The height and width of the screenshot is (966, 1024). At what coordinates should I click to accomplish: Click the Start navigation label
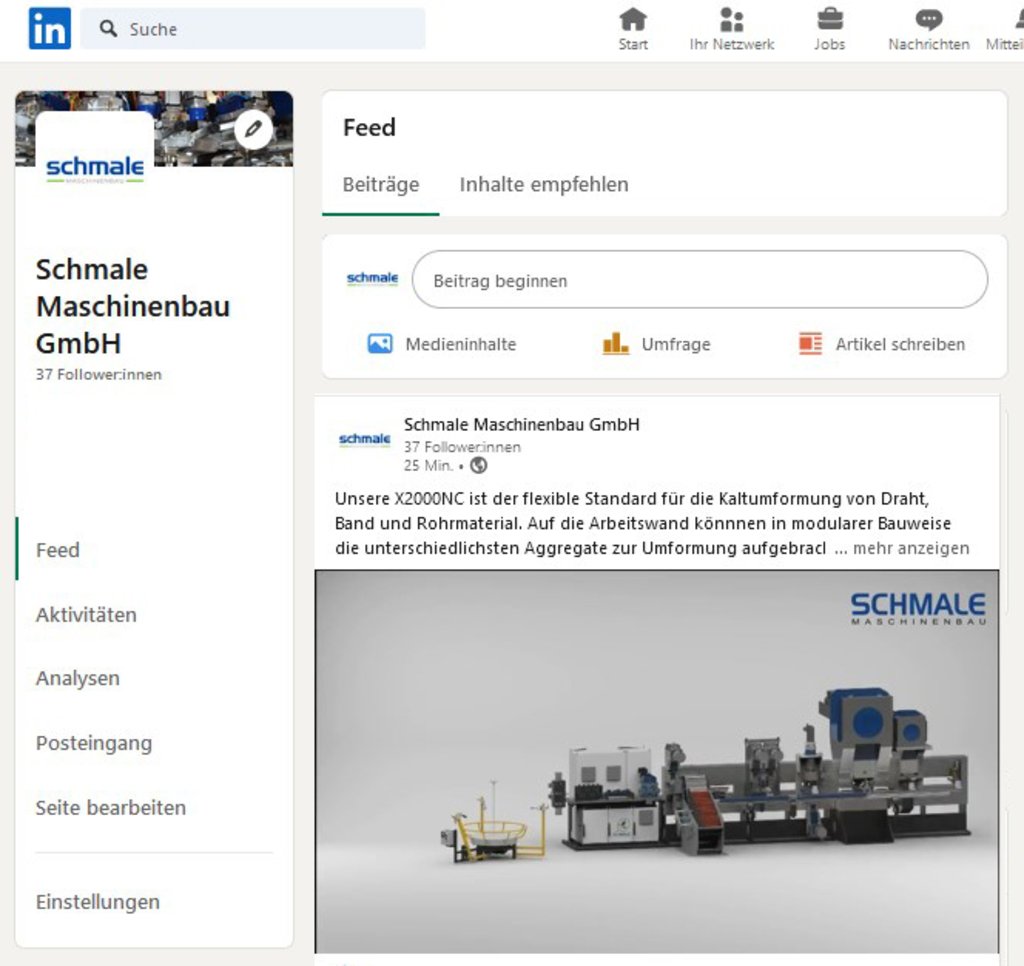click(633, 44)
